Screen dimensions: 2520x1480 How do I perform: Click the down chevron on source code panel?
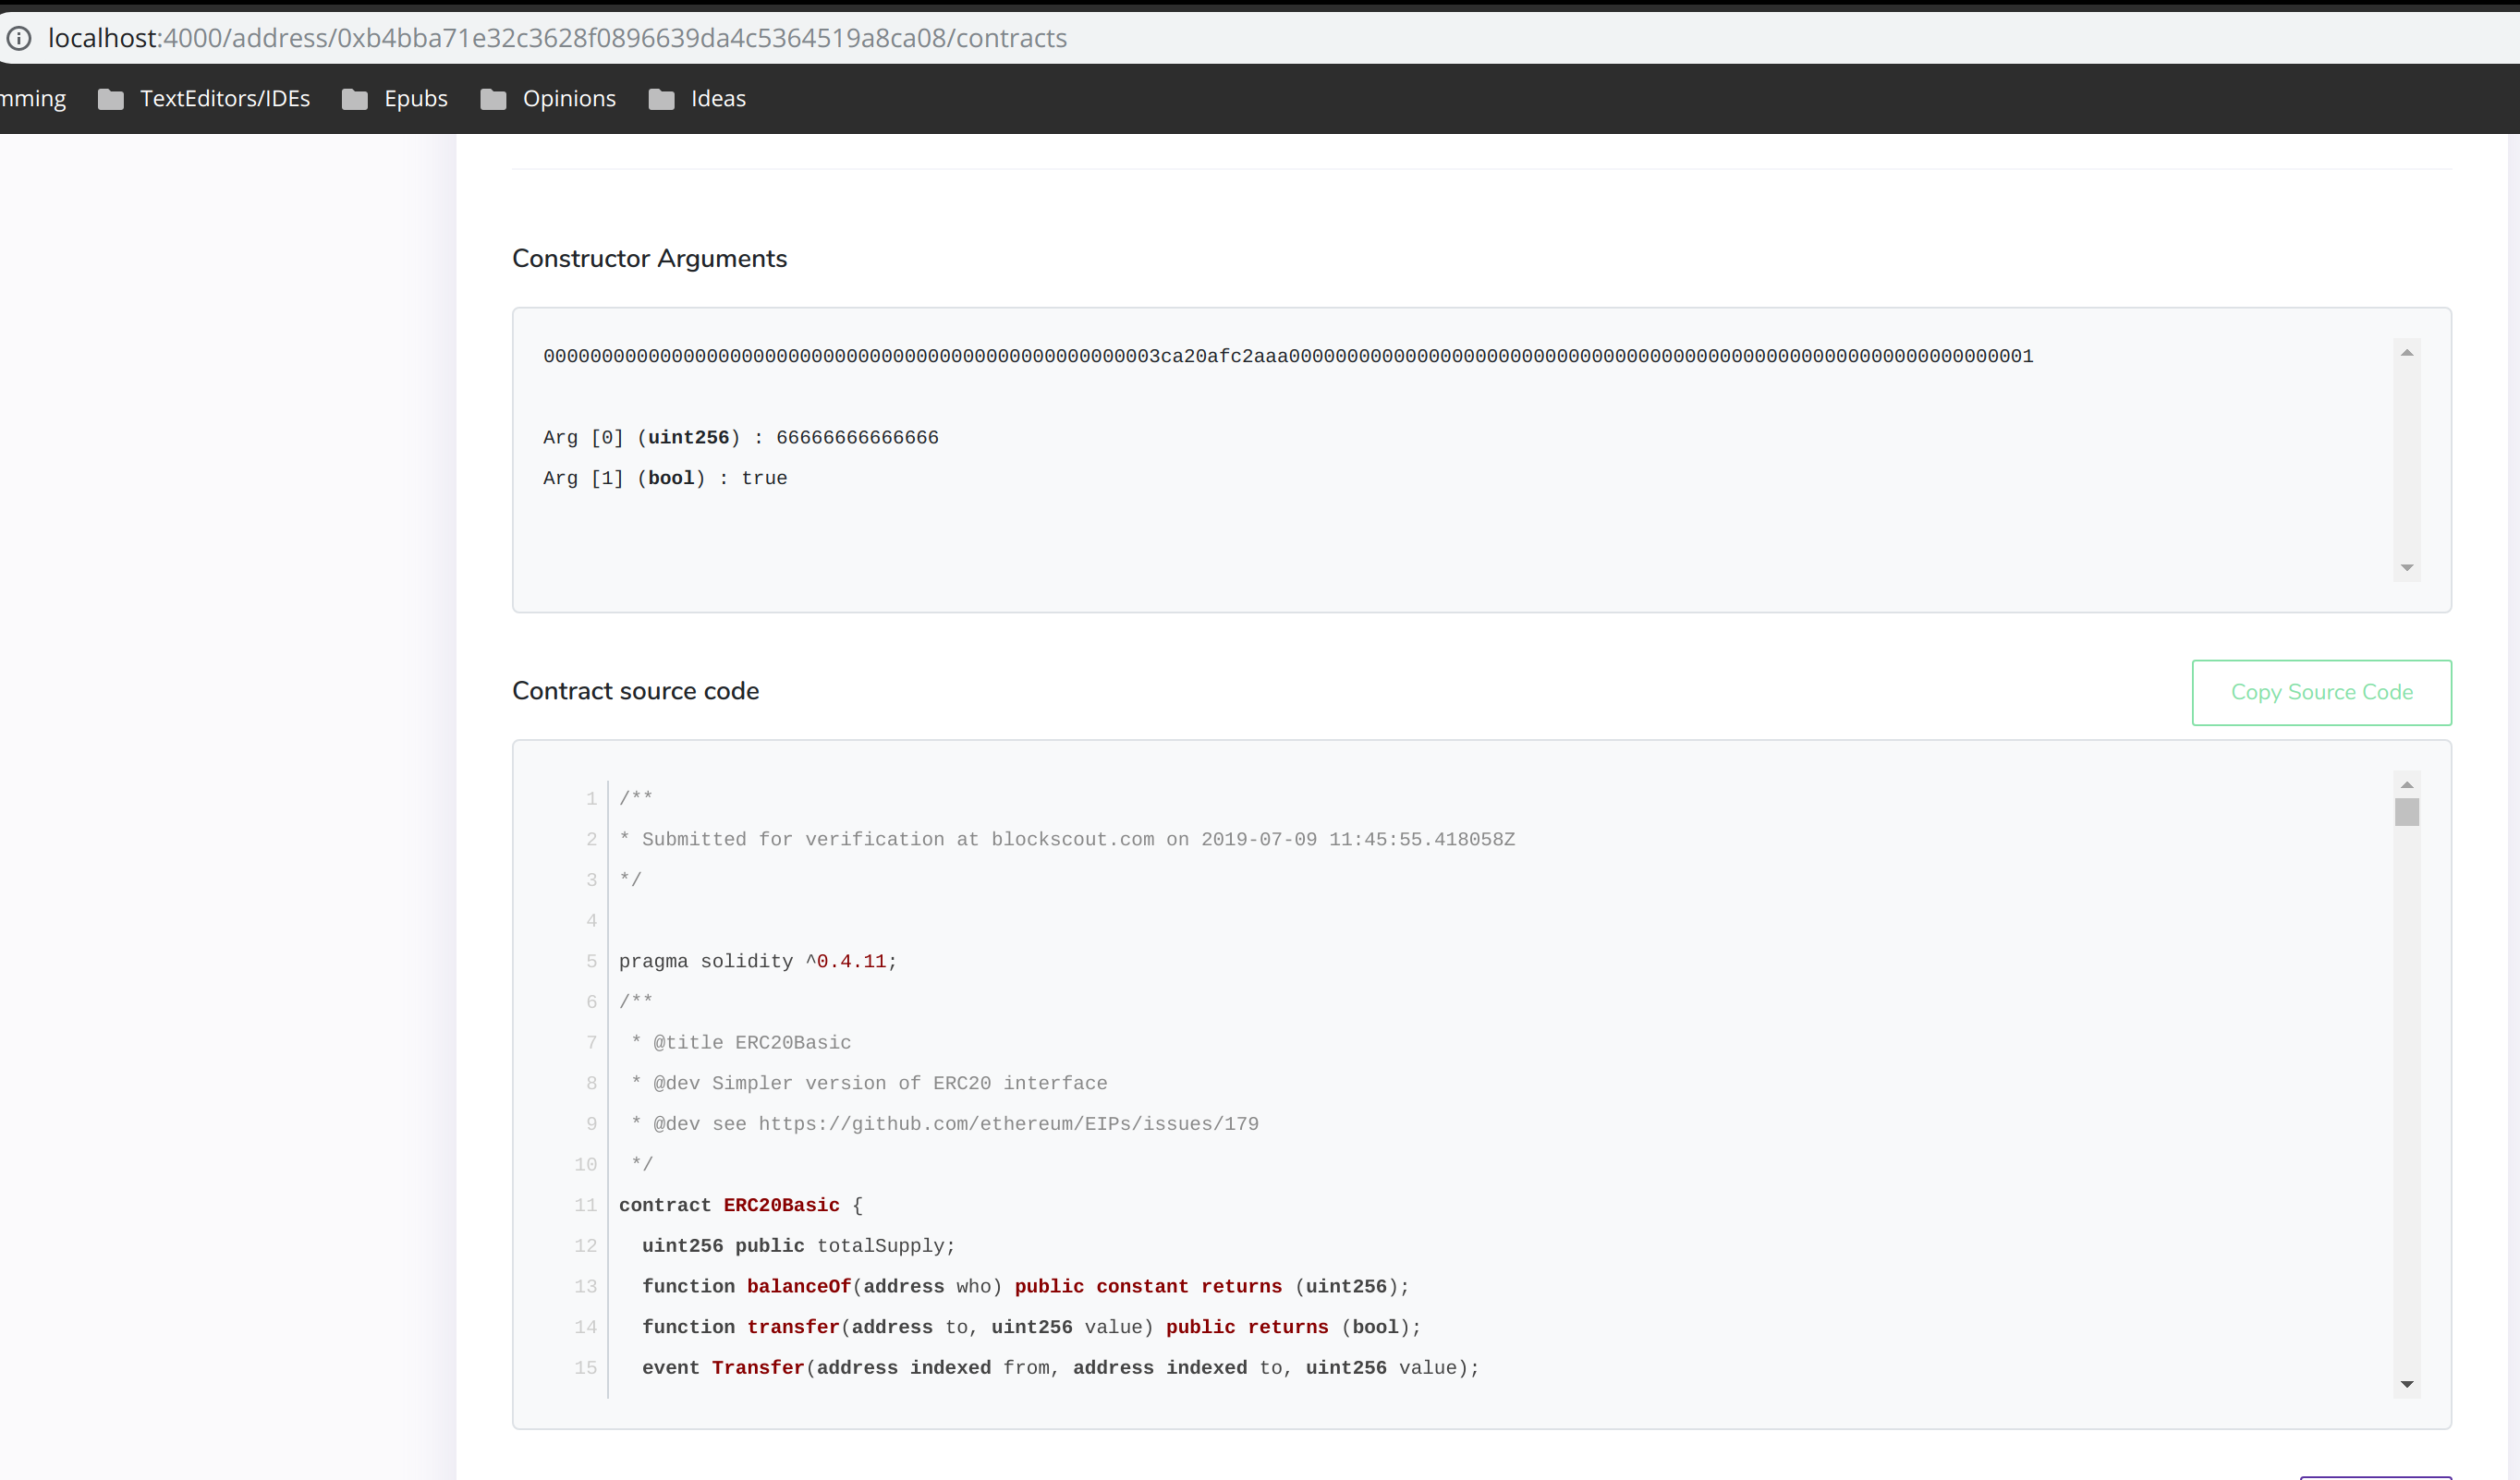pyautogui.click(x=2405, y=1385)
